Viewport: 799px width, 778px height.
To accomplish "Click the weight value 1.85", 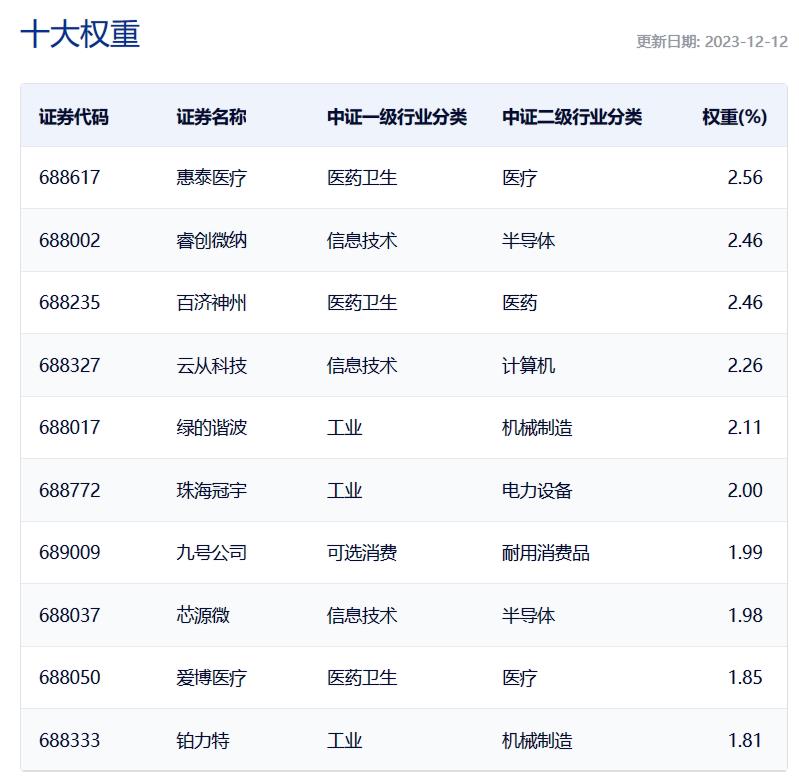I will (745, 678).
